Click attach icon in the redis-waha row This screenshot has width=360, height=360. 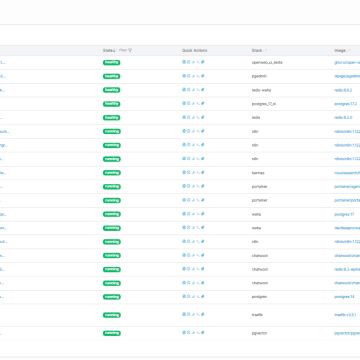pyautogui.click(x=202, y=90)
